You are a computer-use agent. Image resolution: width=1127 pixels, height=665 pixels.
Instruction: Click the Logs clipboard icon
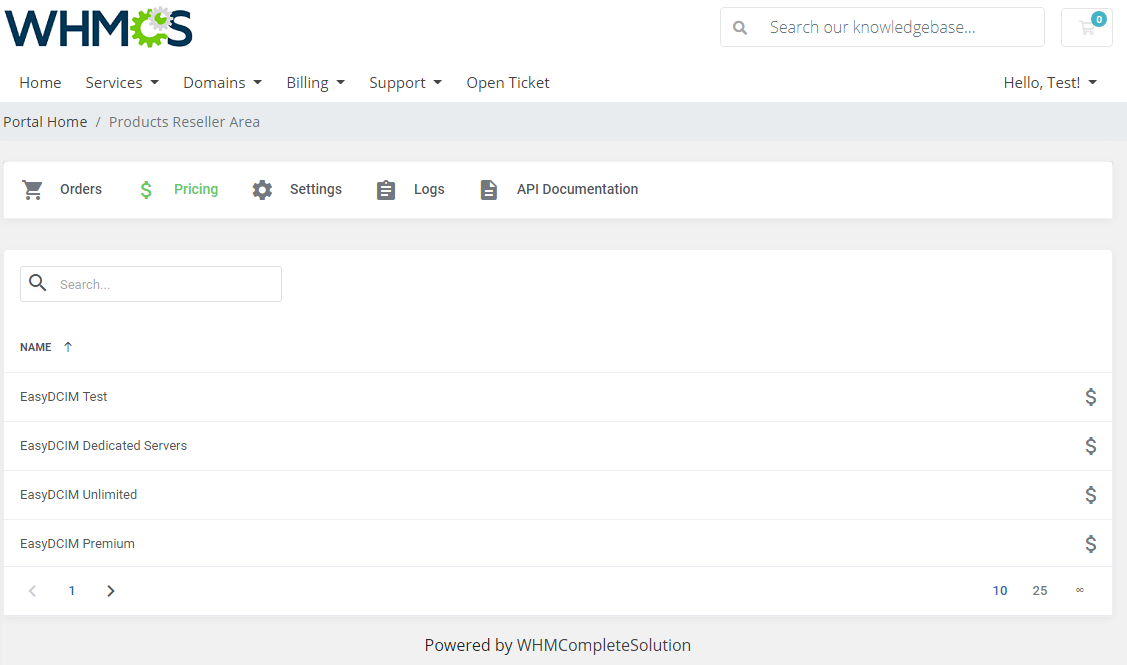tap(386, 190)
